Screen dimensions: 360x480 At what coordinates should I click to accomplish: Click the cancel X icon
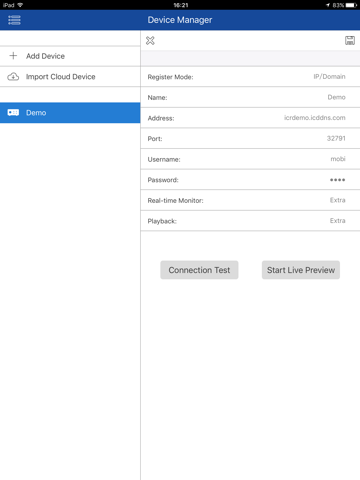pyautogui.click(x=150, y=41)
